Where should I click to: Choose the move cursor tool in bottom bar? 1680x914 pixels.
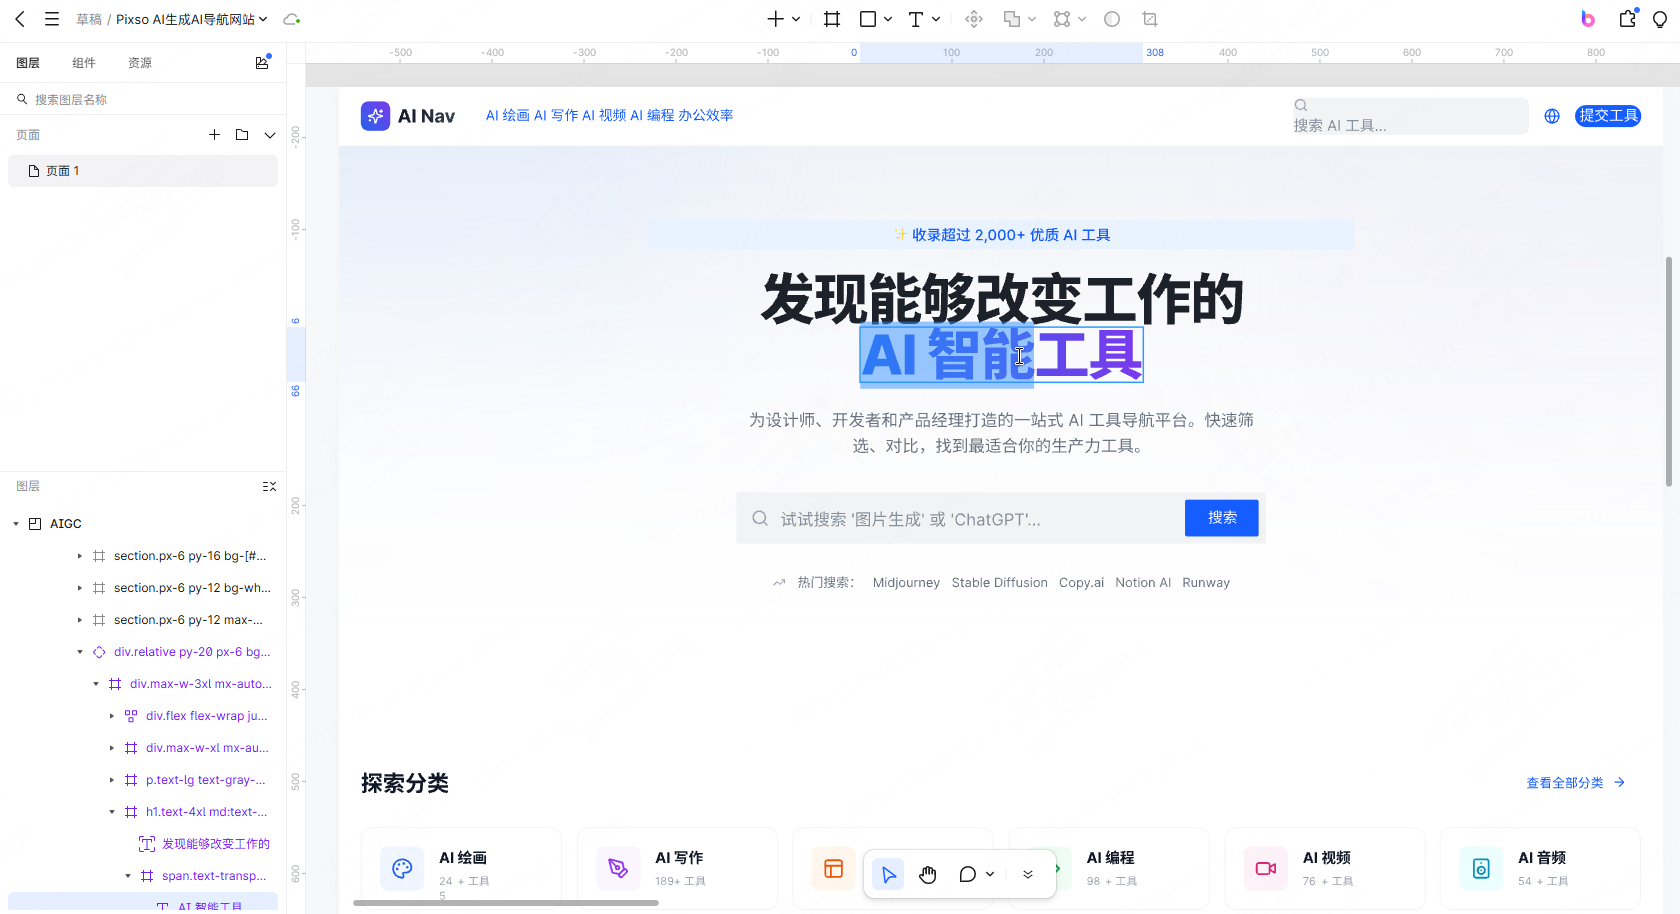[x=888, y=874]
